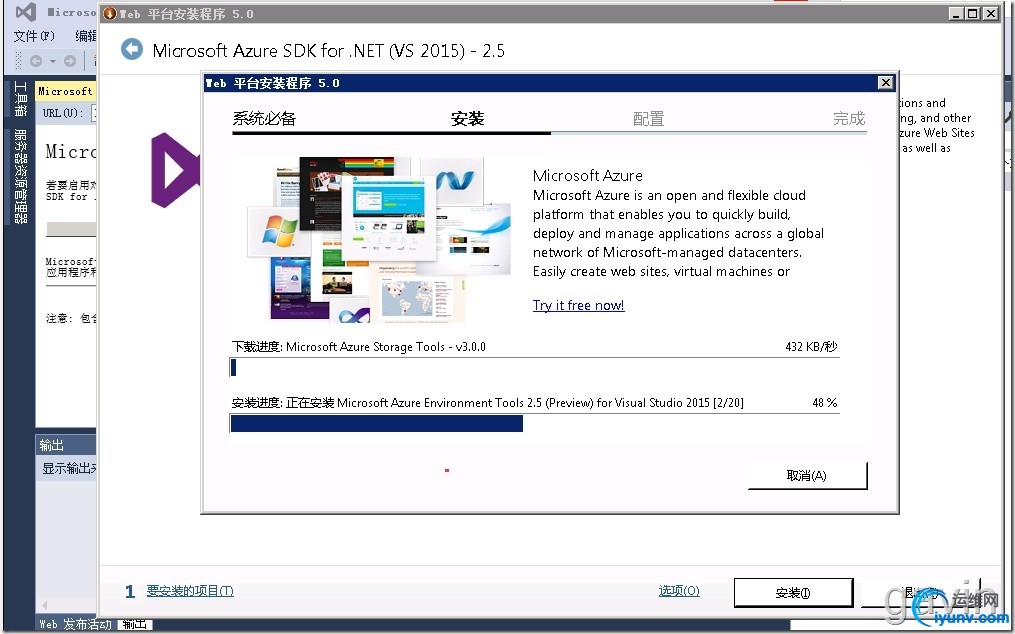Open the 选项(O) link
The width and height of the screenshot is (1015, 634).
679,591
